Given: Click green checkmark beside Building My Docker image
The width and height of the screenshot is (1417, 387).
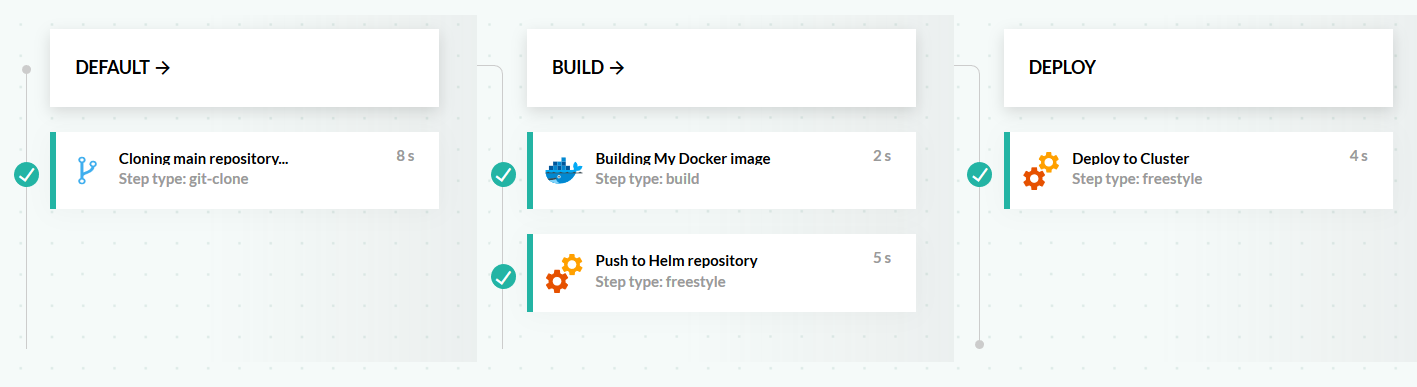Looking at the screenshot, I should click(503, 175).
